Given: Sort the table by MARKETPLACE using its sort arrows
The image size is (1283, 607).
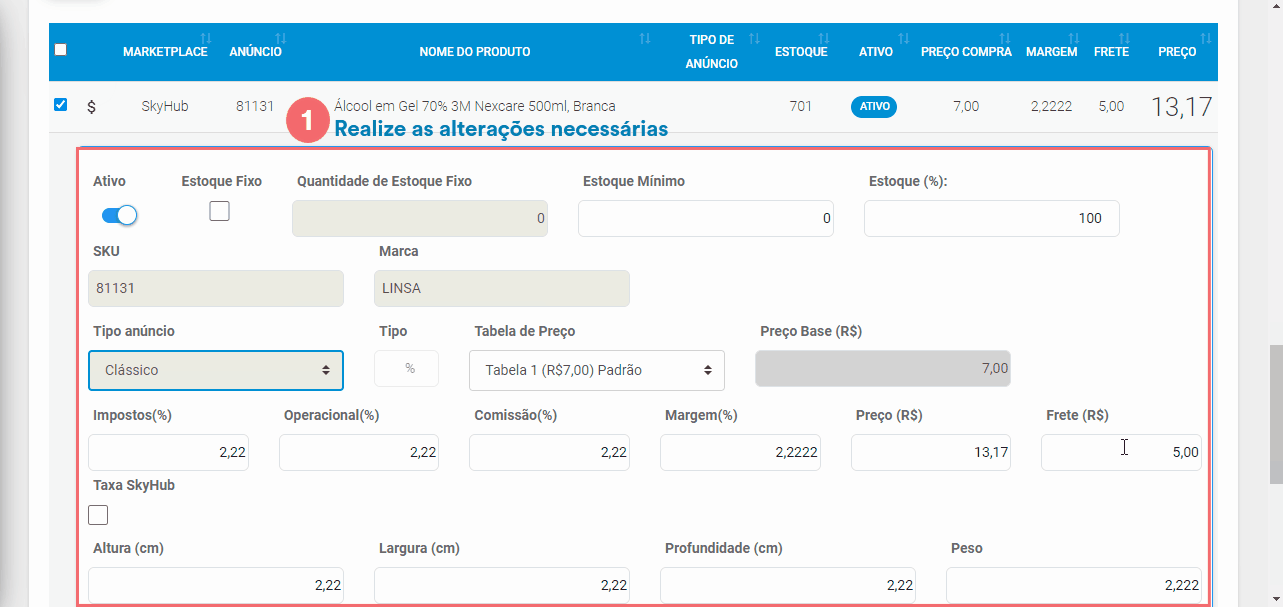Looking at the screenshot, I should pyautogui.click(x=206, y=39).
